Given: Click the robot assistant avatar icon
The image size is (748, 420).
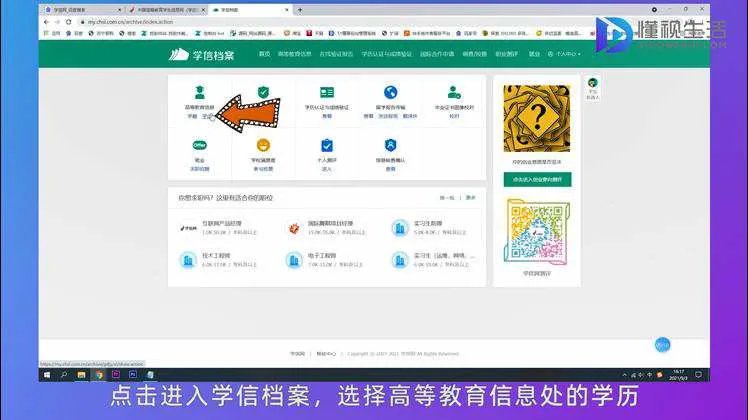Looking at the screenshot, I should (x=593, y=83).
